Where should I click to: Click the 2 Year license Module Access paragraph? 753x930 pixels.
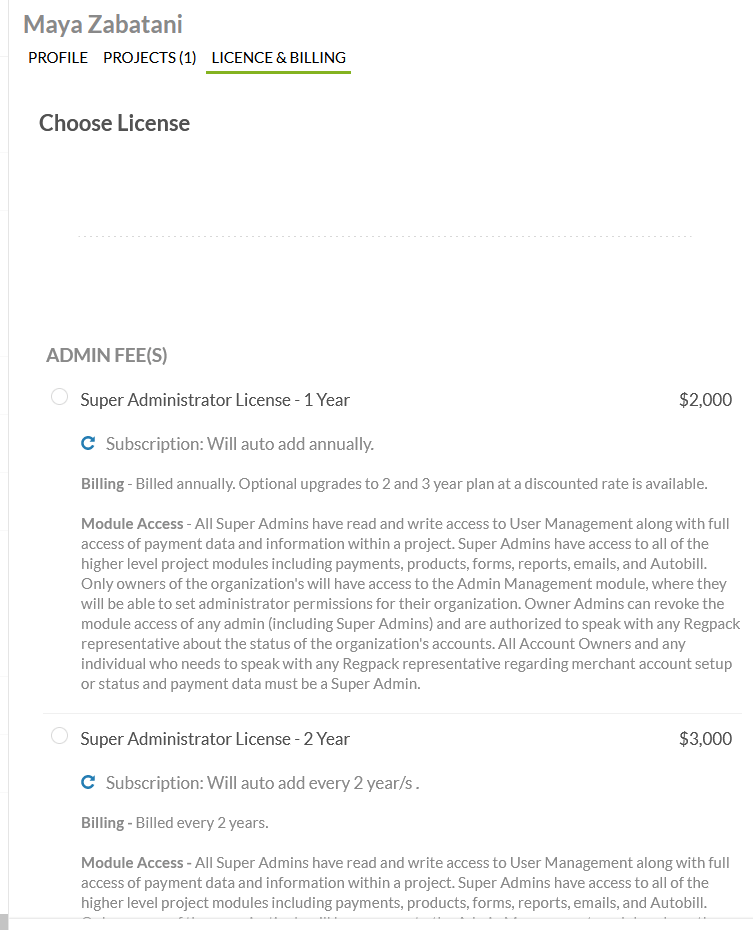405,883
